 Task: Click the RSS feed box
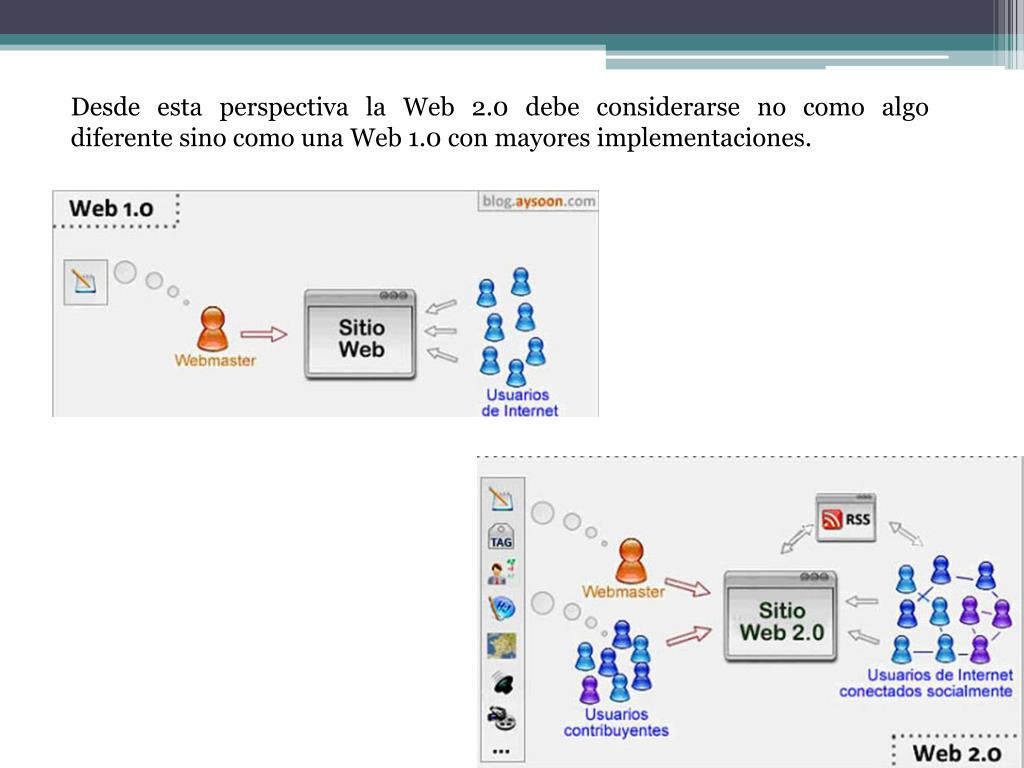pyautogui.click(x=846, y=518)
